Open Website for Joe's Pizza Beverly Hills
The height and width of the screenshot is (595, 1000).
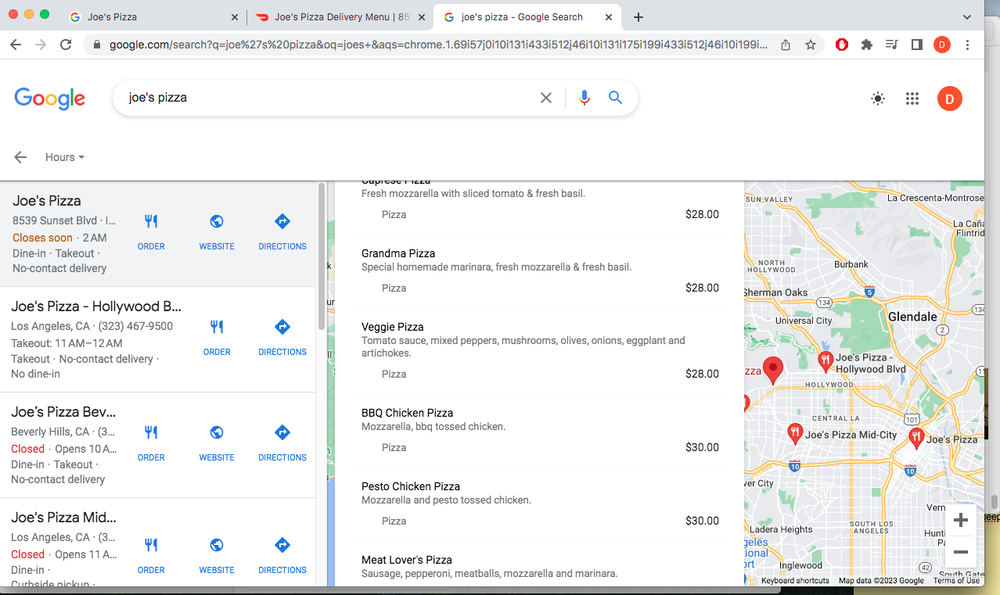[216, 440]
